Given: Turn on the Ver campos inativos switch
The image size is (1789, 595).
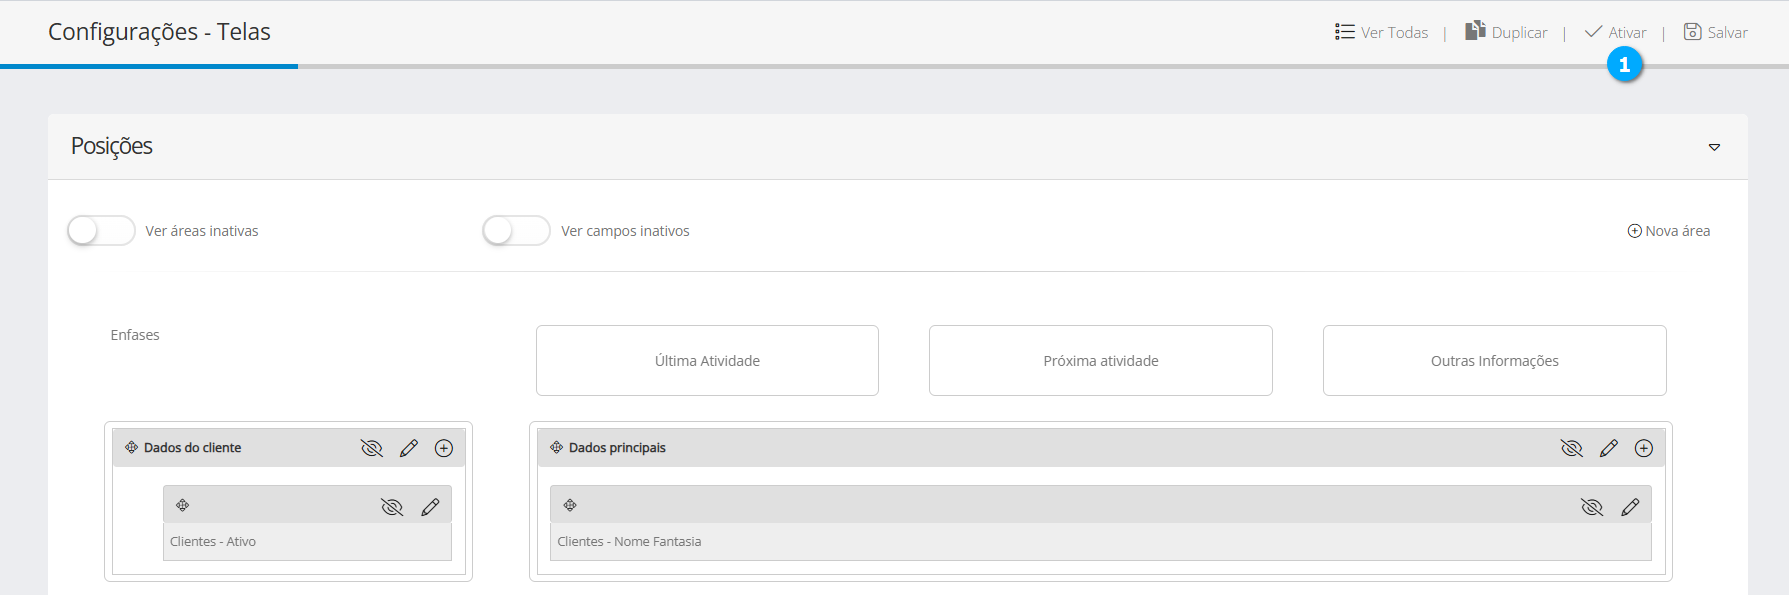Looking at the screenshot, I should [516, 231].
